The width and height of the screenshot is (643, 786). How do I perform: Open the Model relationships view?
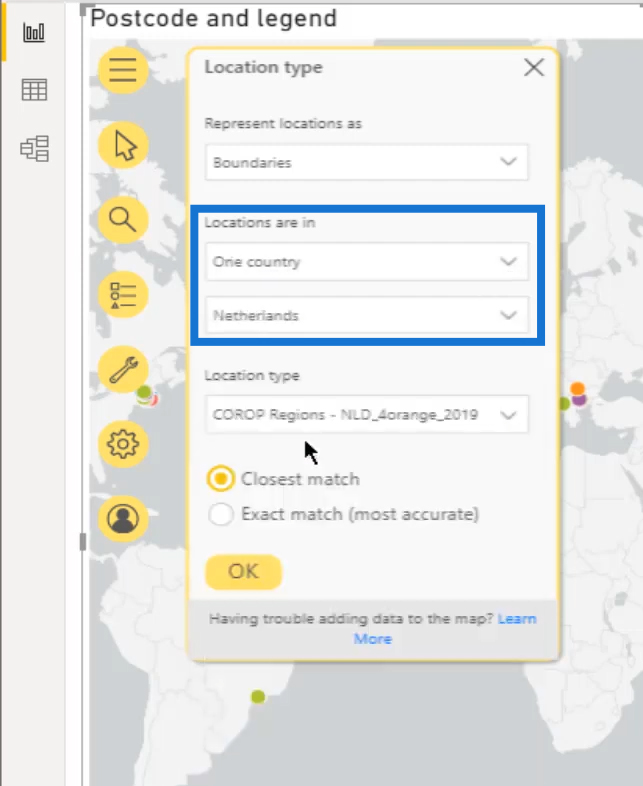(34, 148)
